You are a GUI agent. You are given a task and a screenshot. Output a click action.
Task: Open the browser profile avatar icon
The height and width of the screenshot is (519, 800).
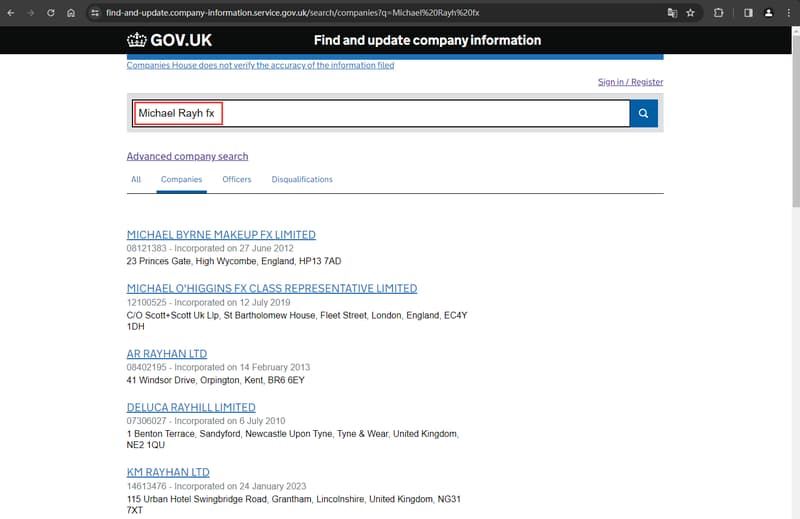pos(768,13)
